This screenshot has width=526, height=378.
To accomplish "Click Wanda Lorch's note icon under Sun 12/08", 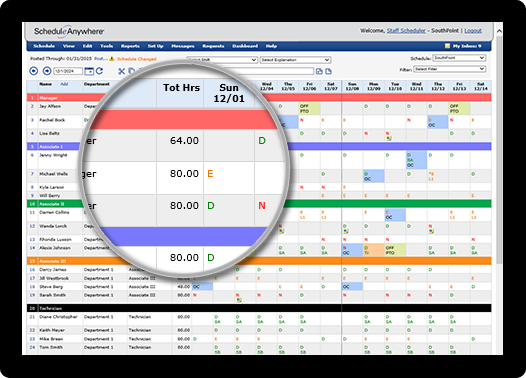I will coord(346,231).
